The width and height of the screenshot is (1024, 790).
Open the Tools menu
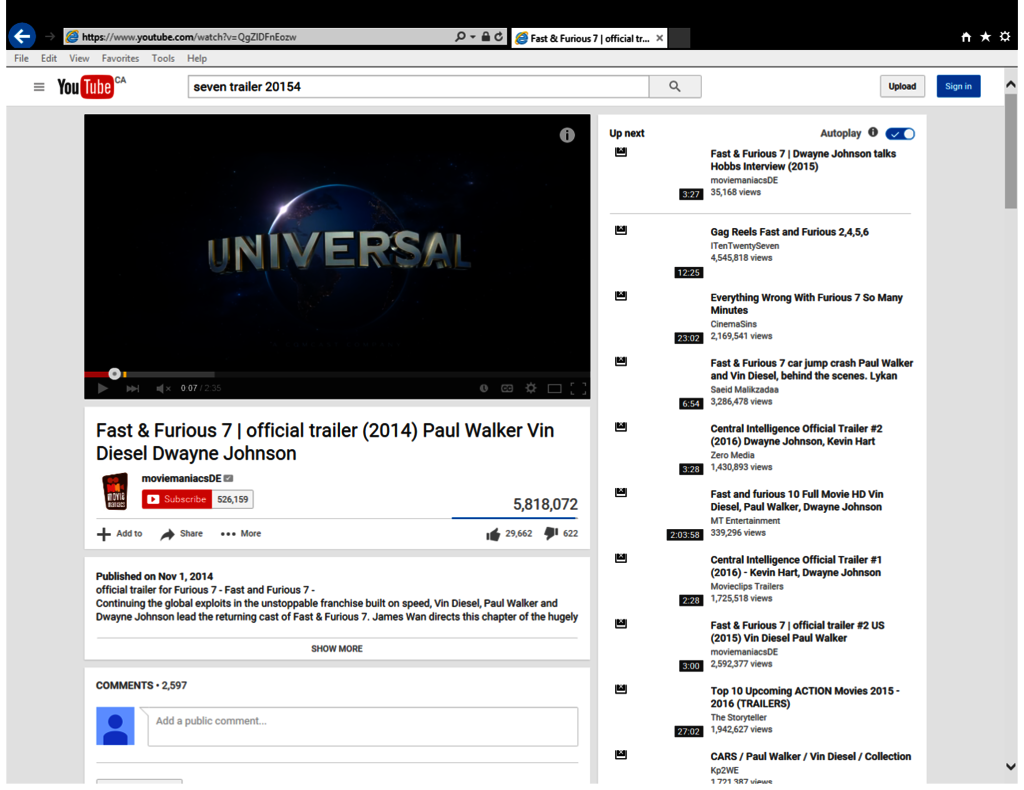[x=163, y=58]
